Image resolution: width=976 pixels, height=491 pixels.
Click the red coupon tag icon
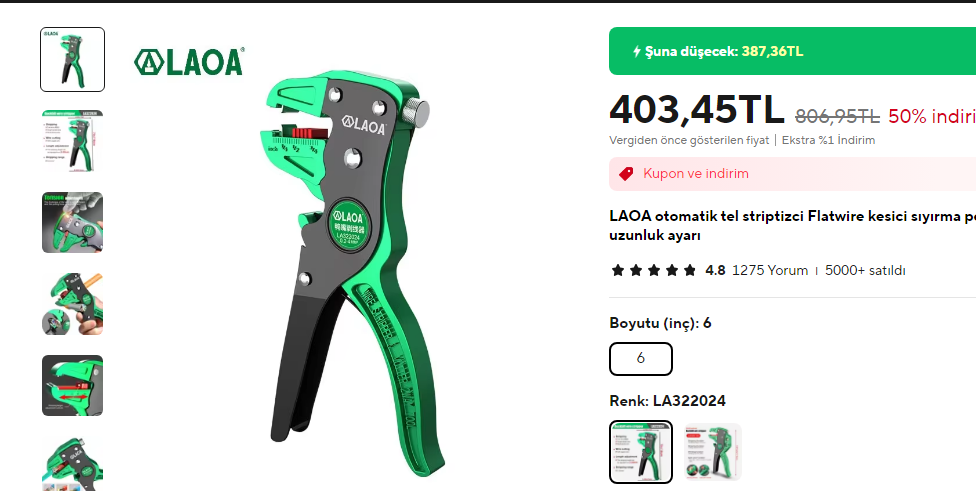coord(626,174)
